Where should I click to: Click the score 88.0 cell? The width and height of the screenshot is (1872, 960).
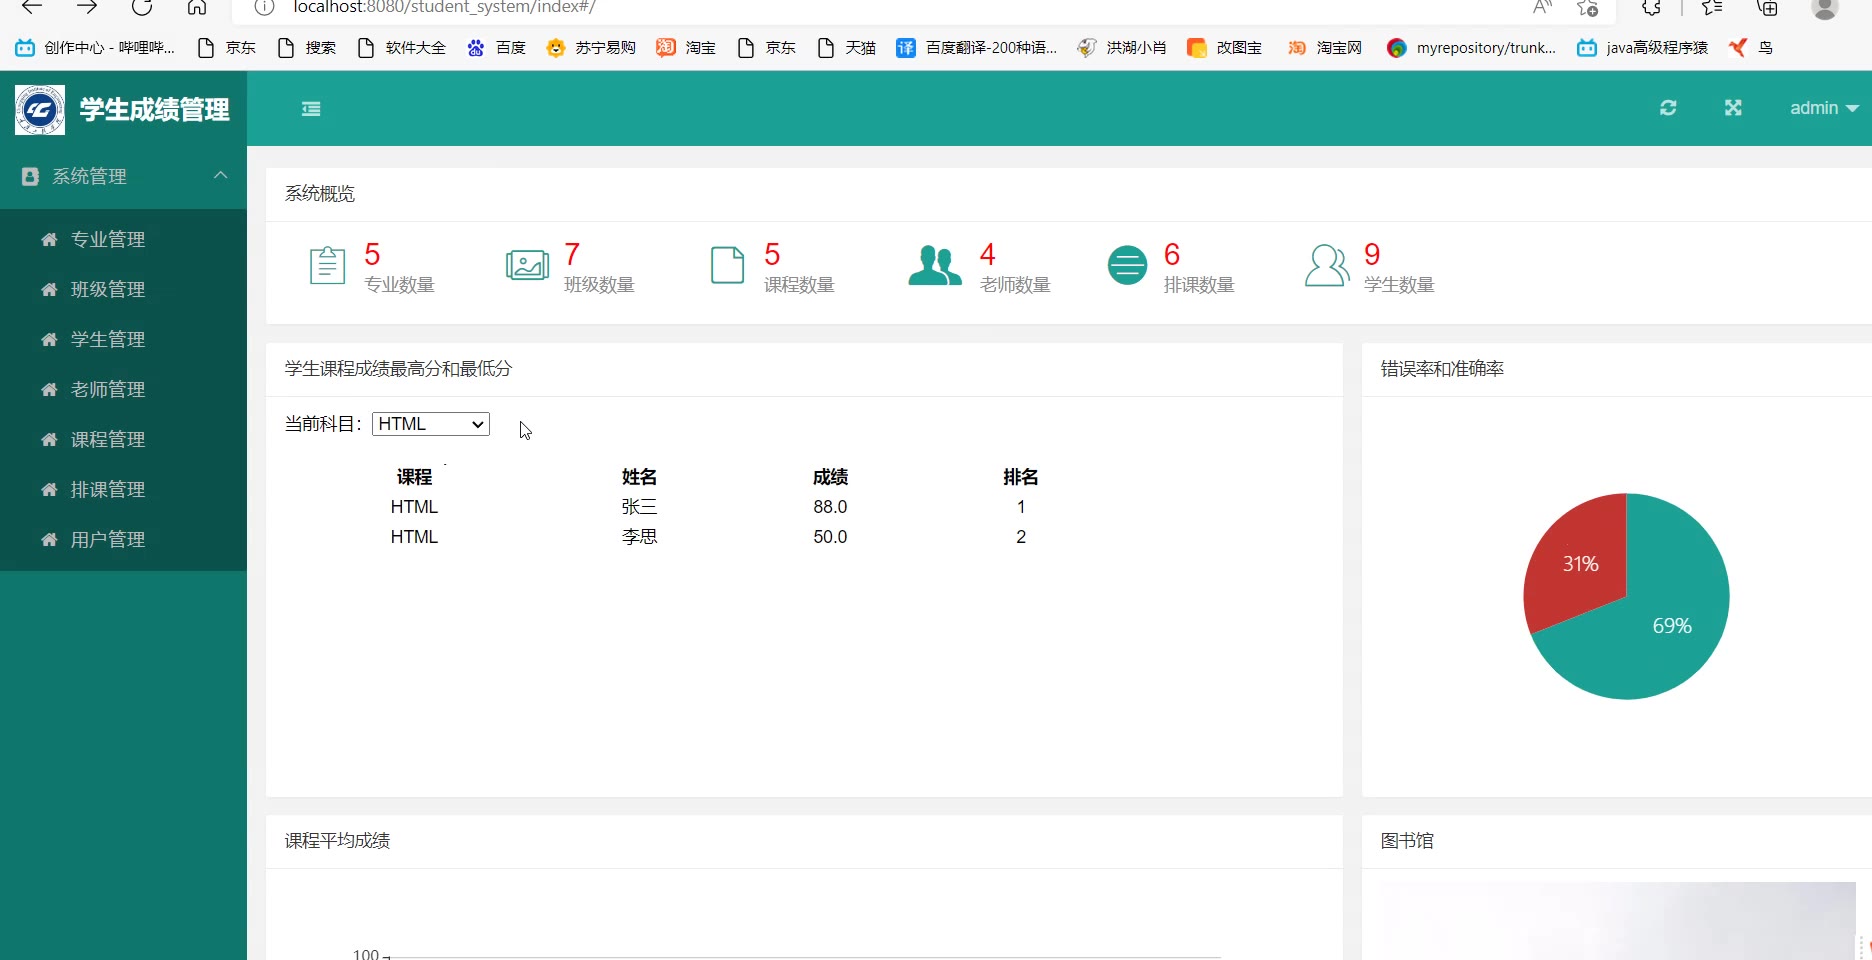[x=830, y=507]
